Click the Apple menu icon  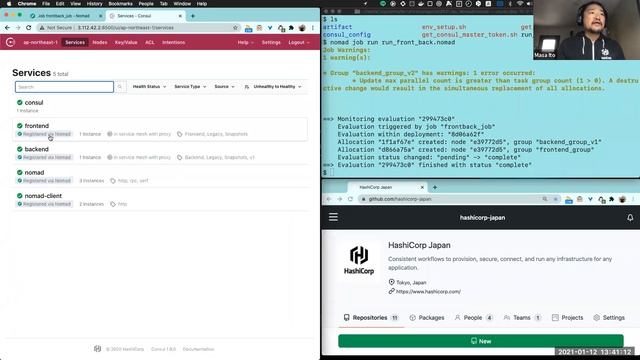click(9, 4)
